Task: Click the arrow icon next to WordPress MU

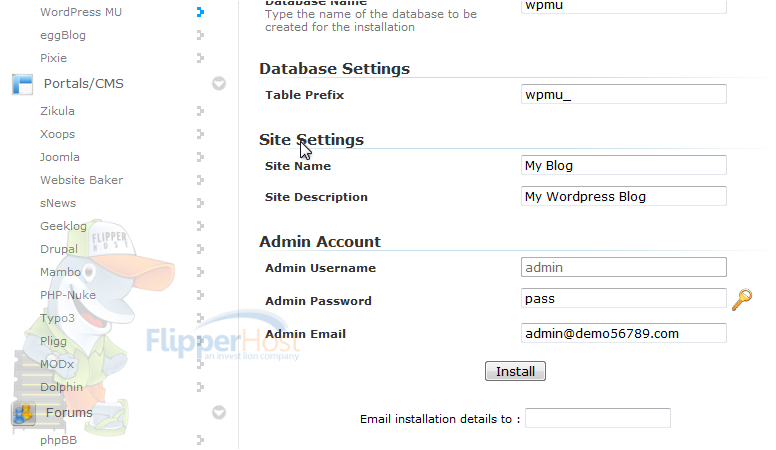Action: (x=200, y=12)
